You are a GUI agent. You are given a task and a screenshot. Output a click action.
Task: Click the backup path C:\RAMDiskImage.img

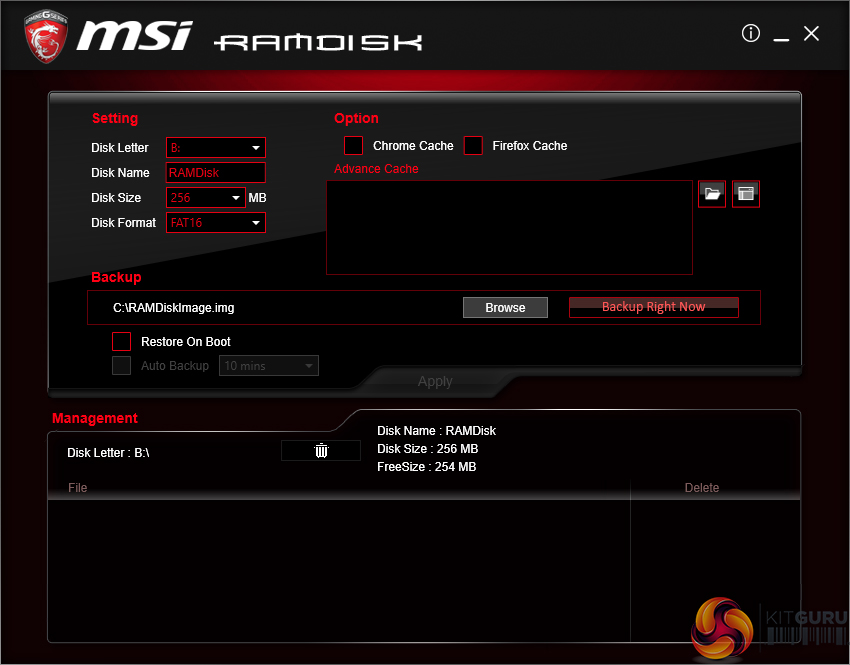pos(173,308)
